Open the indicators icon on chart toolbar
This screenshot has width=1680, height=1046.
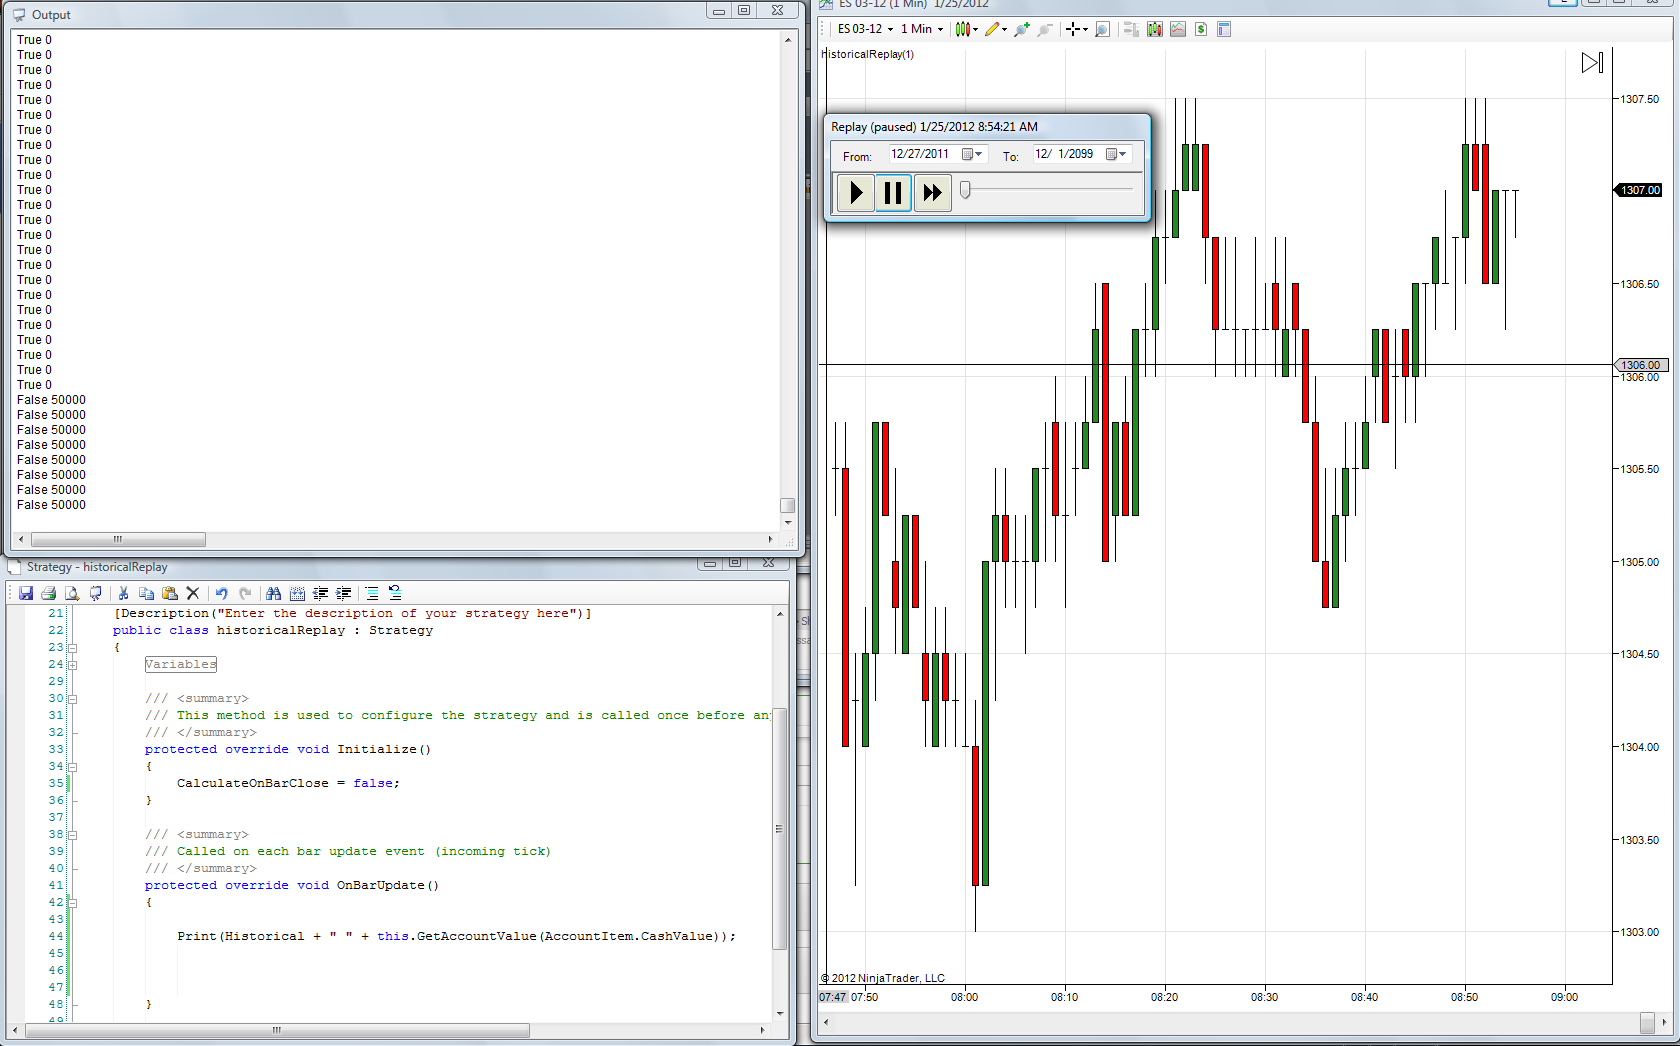coord(1178,29)
